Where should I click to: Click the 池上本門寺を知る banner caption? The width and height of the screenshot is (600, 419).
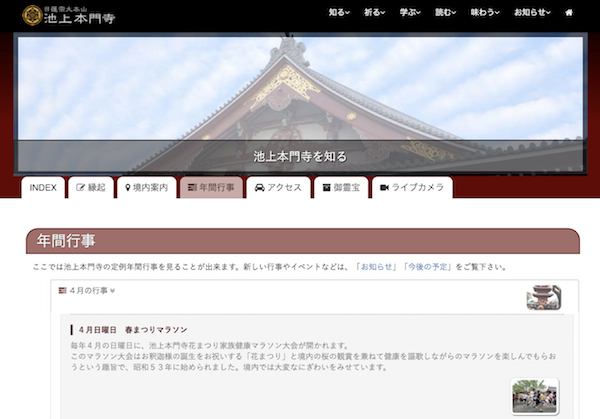click(x=300, y=157)
